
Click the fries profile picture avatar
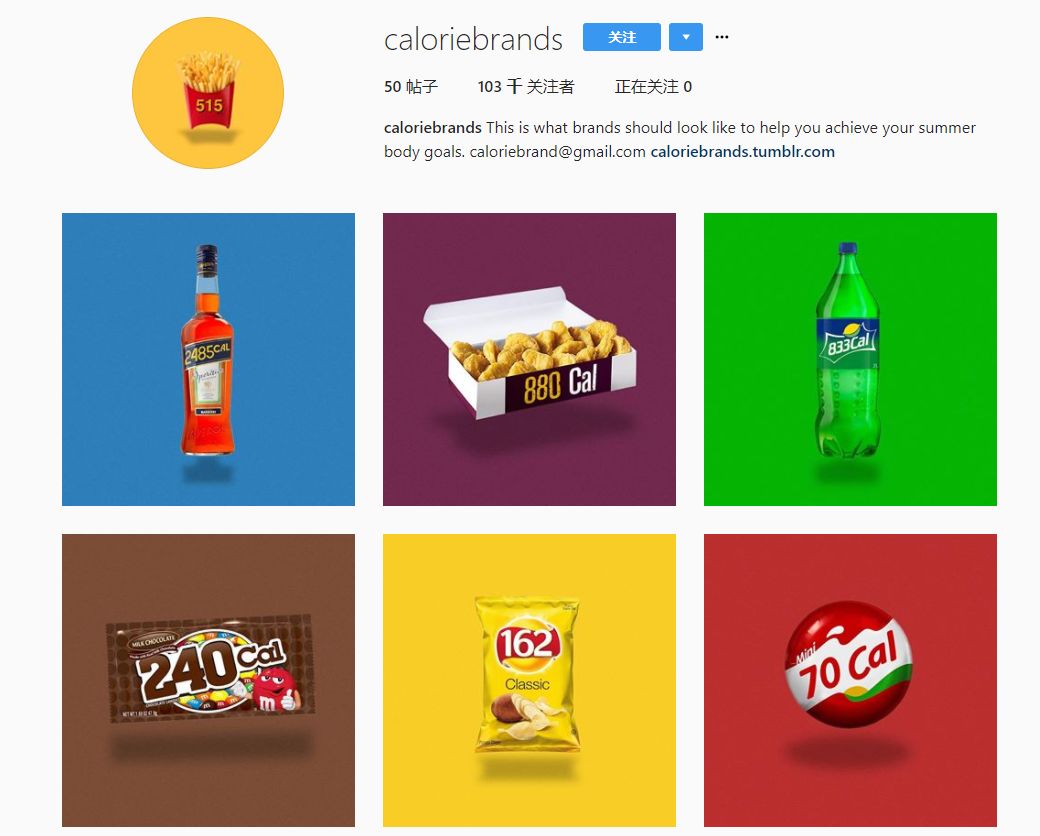click(x=208, y=93)
